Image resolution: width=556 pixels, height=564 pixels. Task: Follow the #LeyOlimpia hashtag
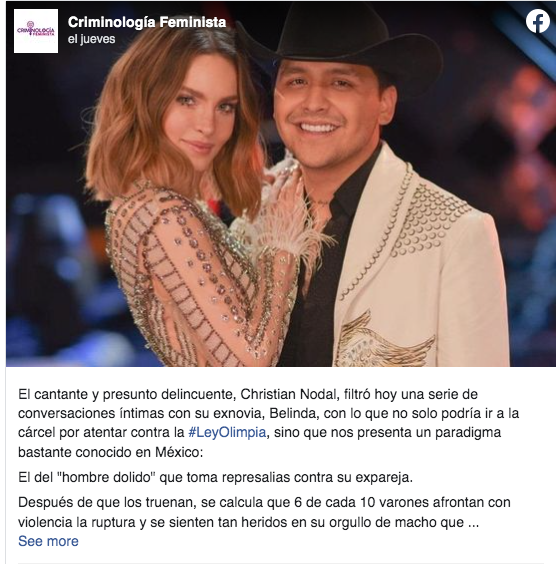[x=227, y=432]
